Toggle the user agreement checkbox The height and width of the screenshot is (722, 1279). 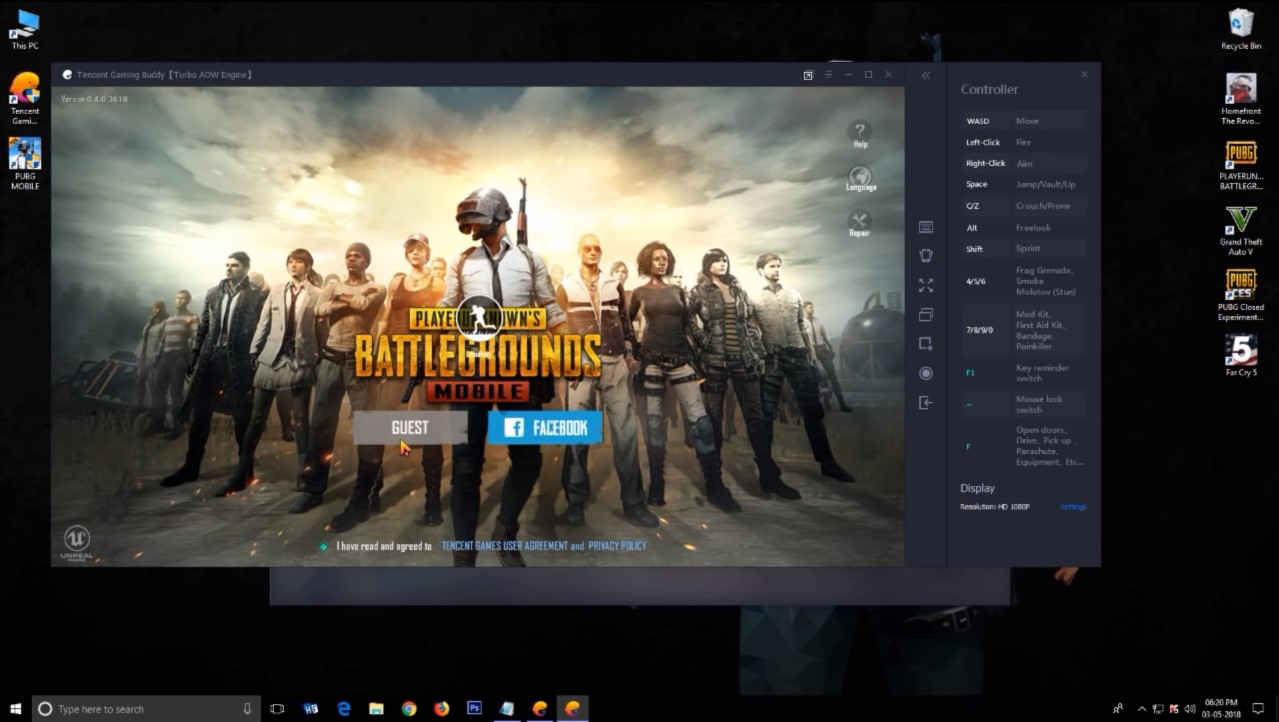pos(323,546)
